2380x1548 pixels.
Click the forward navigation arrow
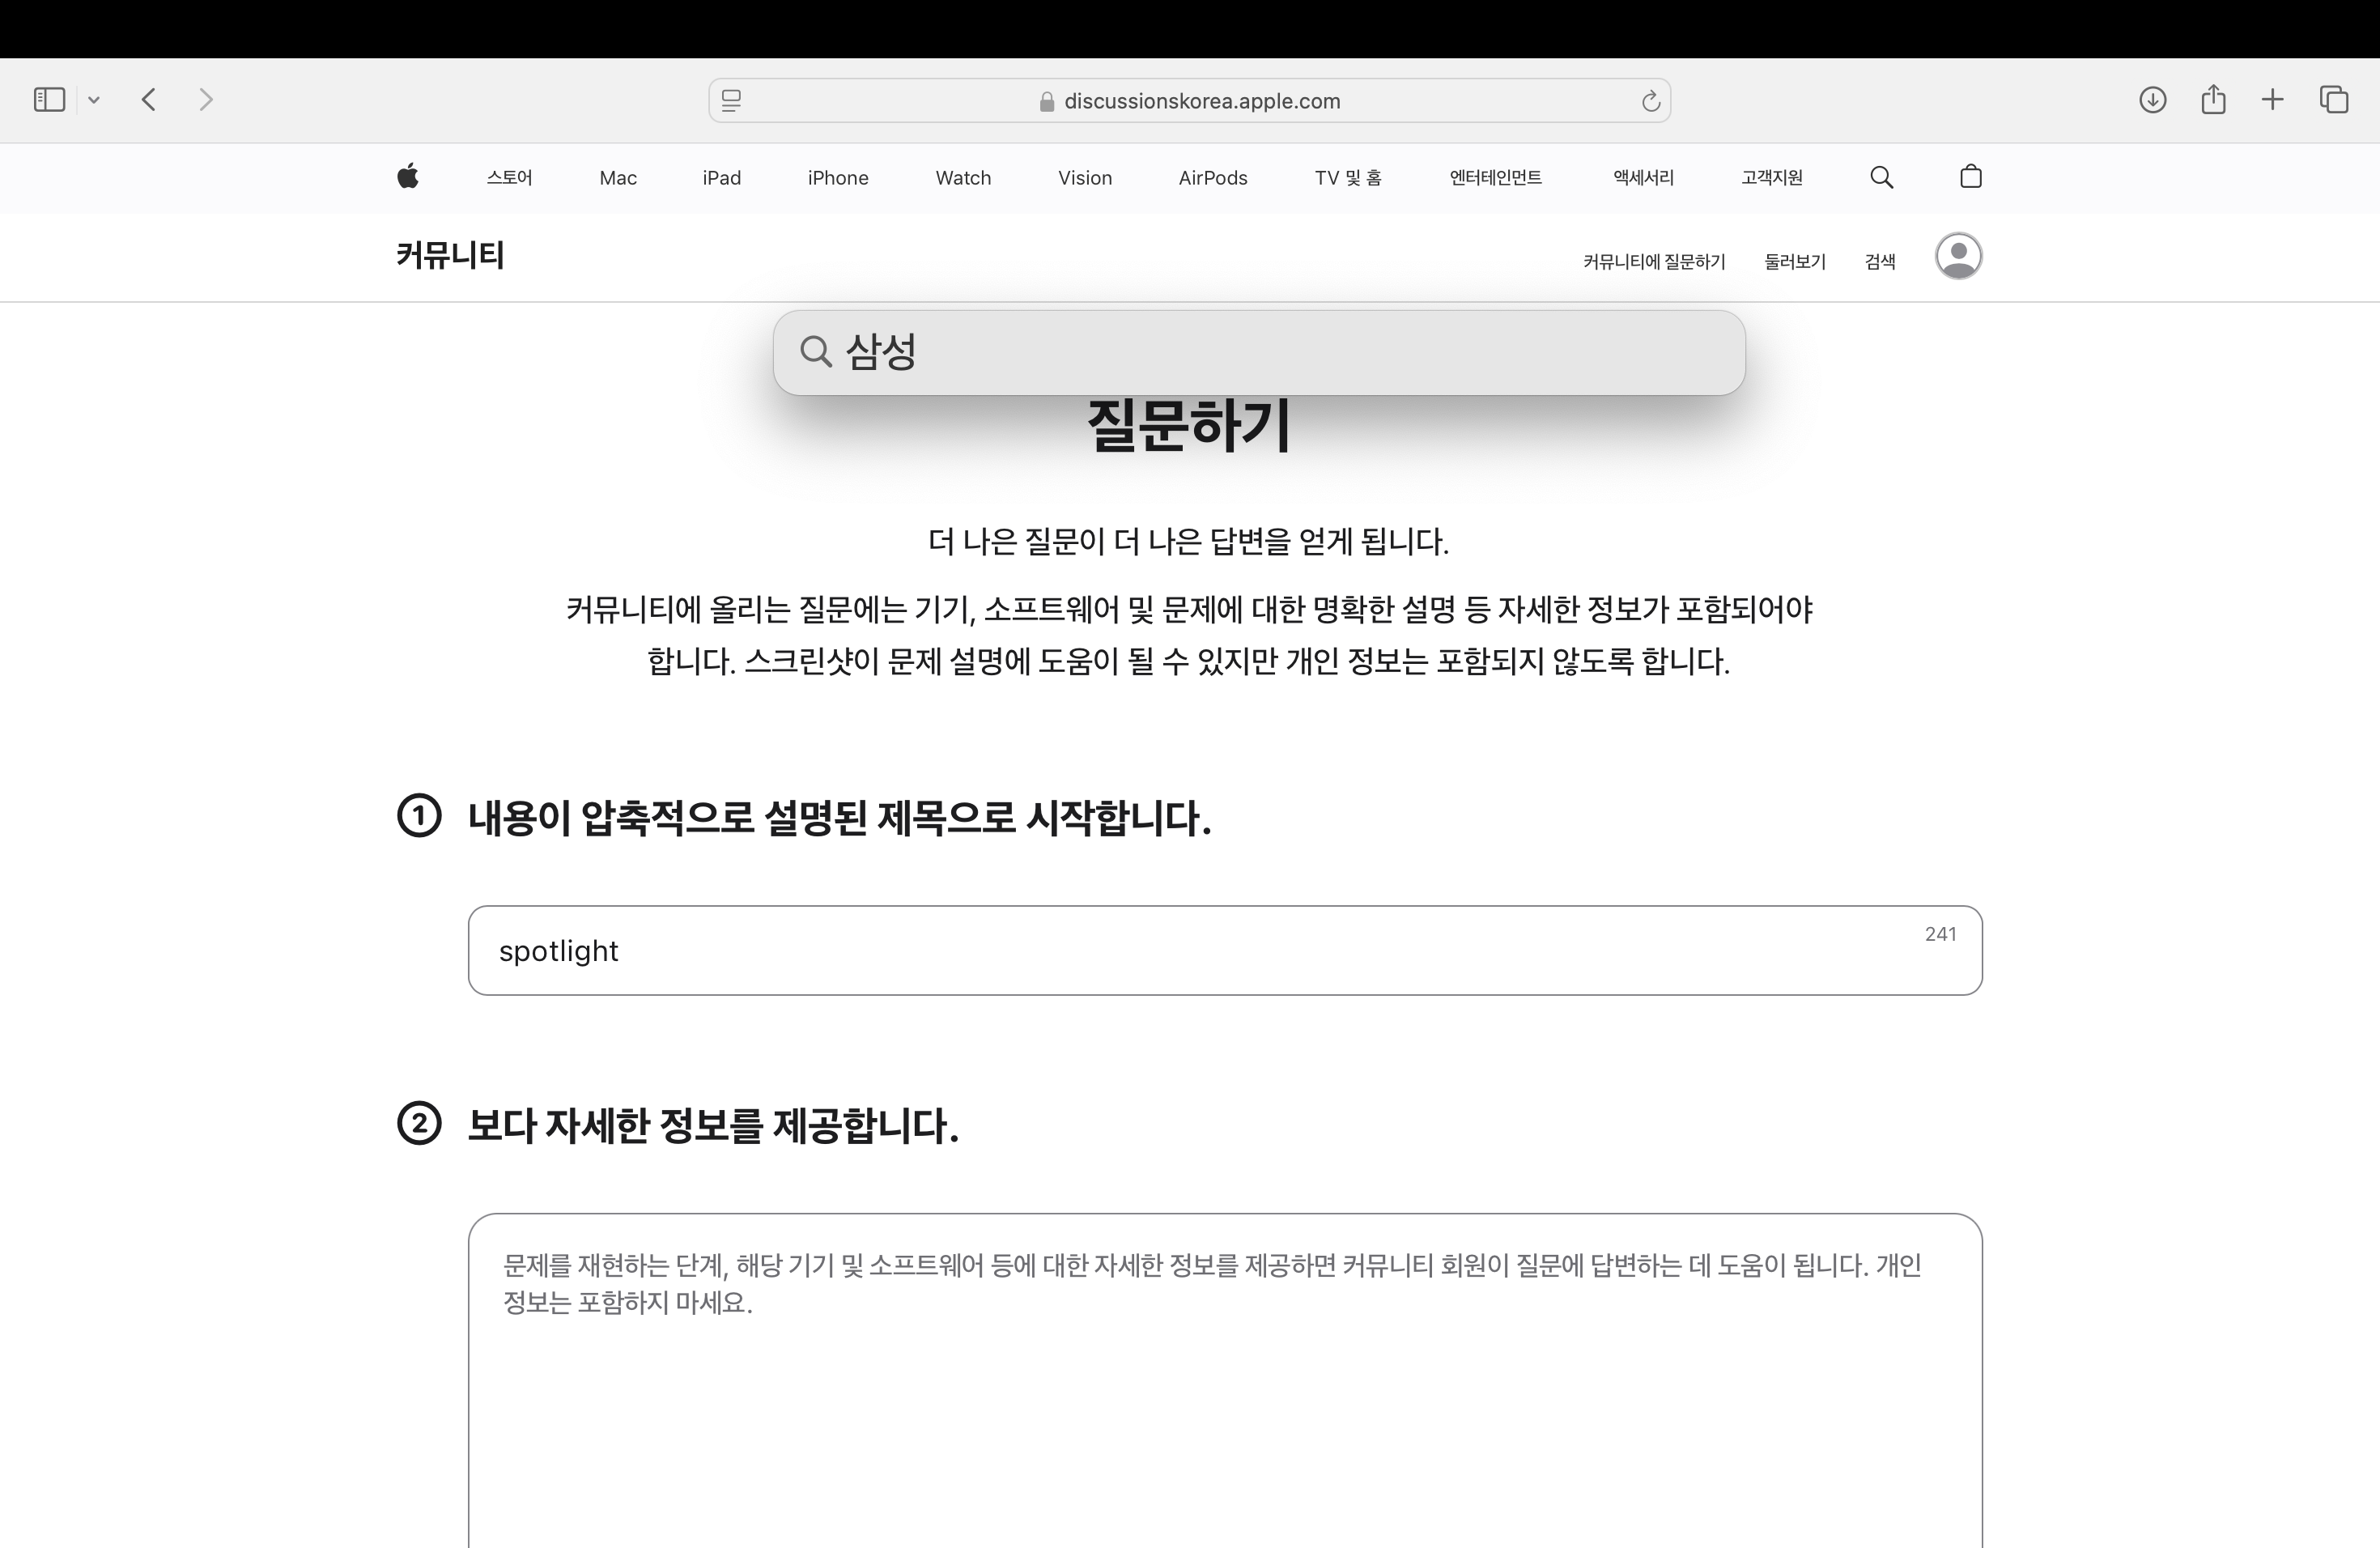coord(206,100)
